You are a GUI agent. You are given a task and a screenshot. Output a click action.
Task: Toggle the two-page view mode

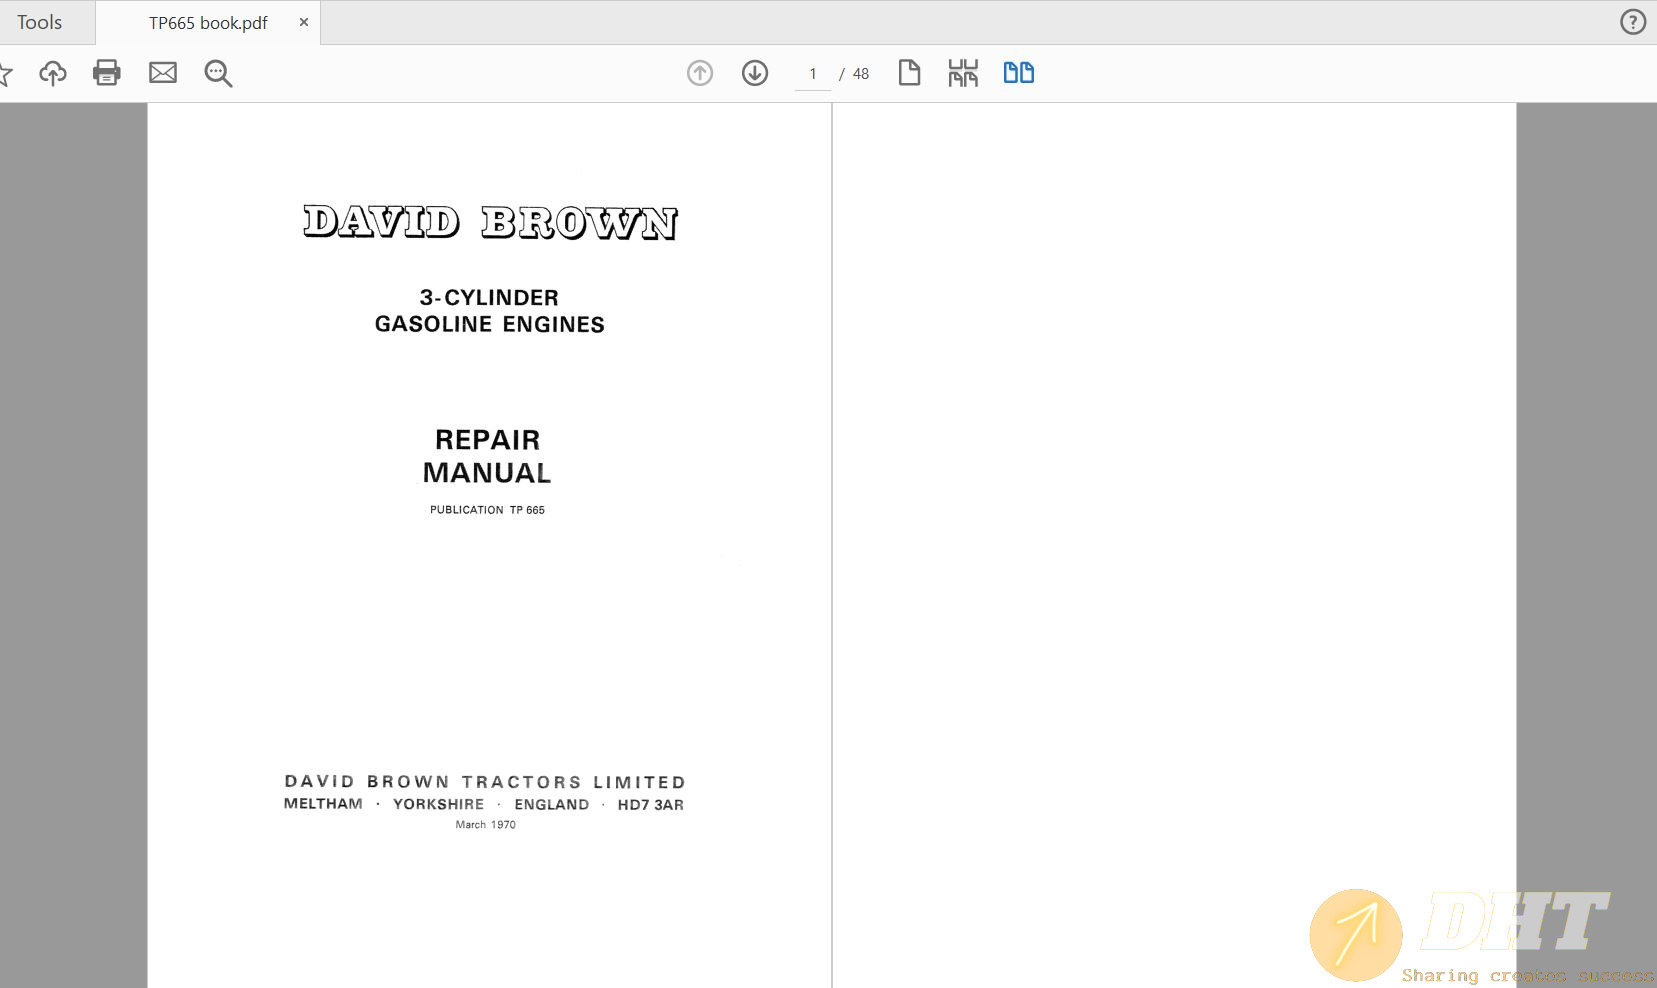tap(1018, 73)
